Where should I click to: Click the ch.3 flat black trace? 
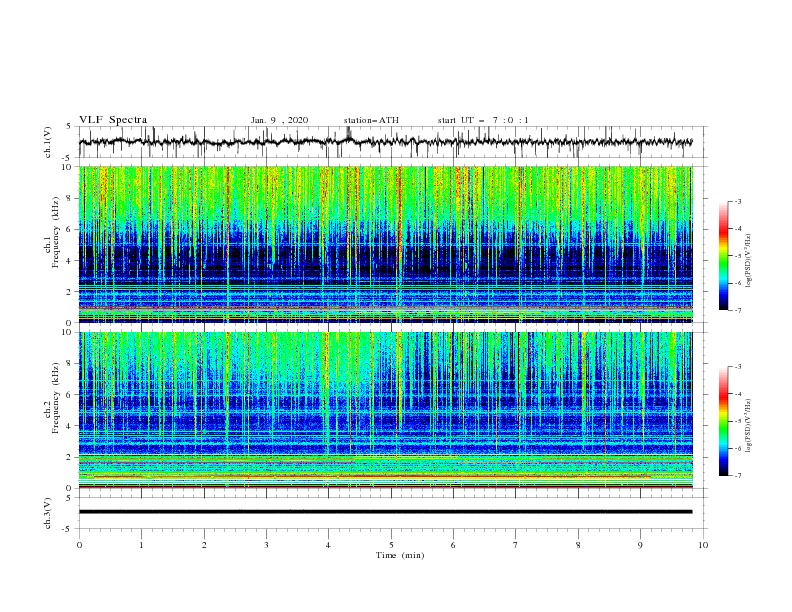[x=385, y=512]
